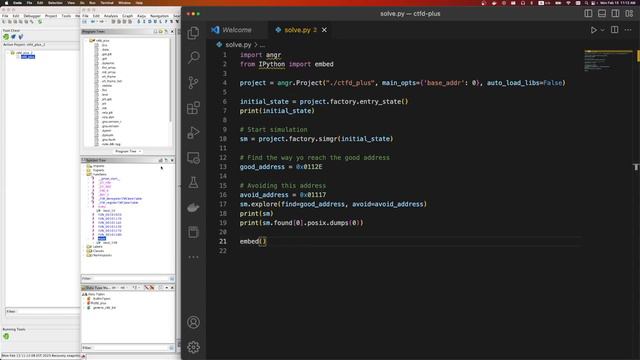
Task: Open editor More Actions ellipsis
Action: click(x=628, y=30)
